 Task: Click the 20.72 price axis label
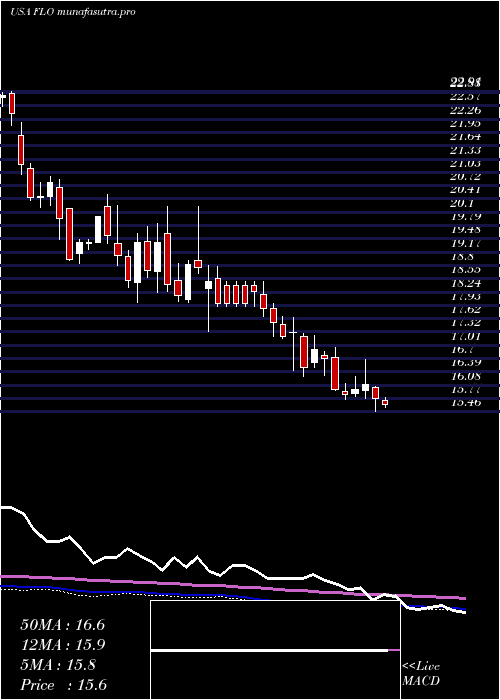pos(466,177)
